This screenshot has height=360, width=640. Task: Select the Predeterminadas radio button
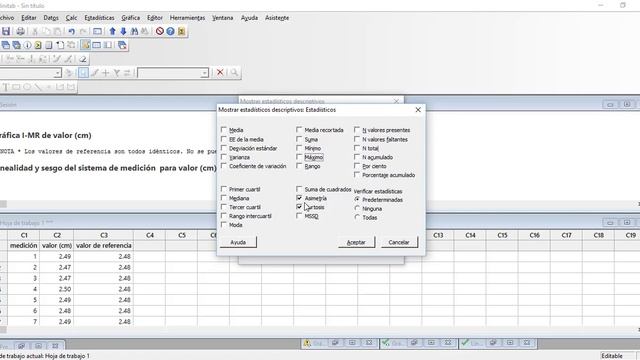[x=357, y=200]
